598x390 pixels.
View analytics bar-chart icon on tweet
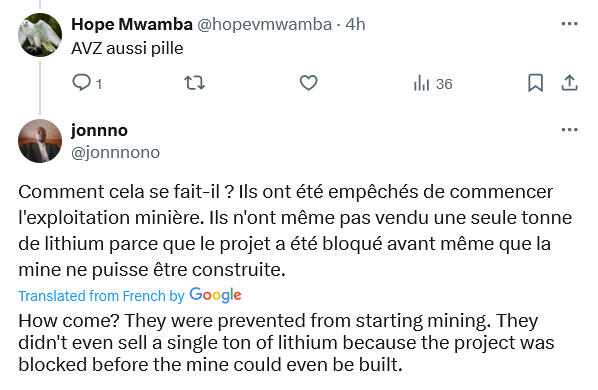click(x=421, y=83)
